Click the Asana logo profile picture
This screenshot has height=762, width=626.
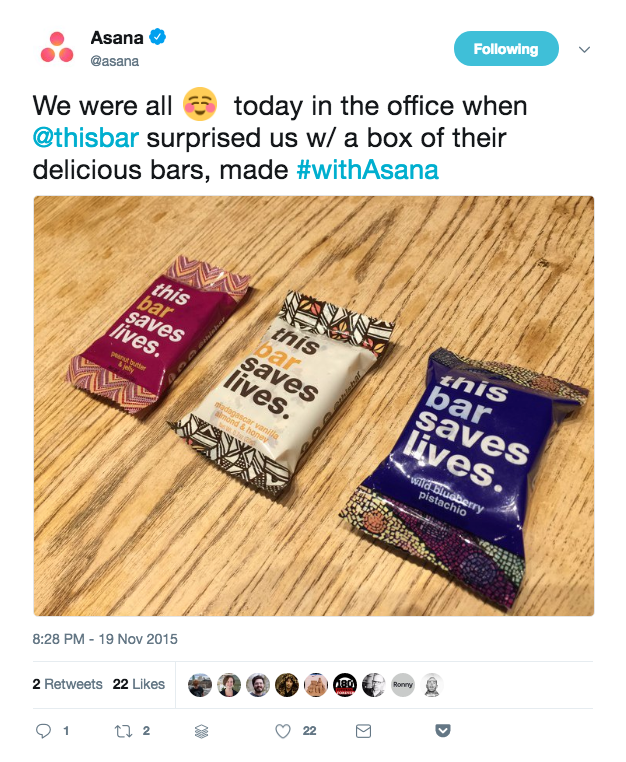[56, 47]
